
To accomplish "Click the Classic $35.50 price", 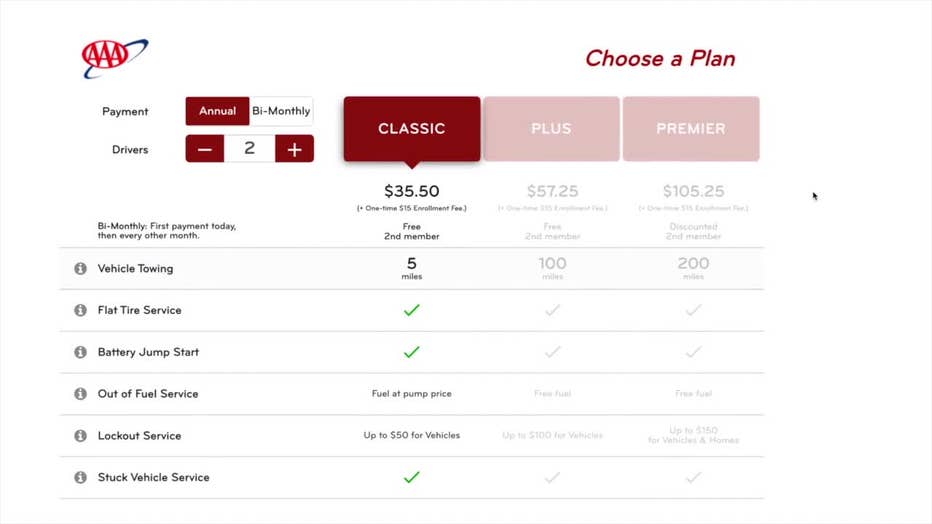I will click(412, 191).
